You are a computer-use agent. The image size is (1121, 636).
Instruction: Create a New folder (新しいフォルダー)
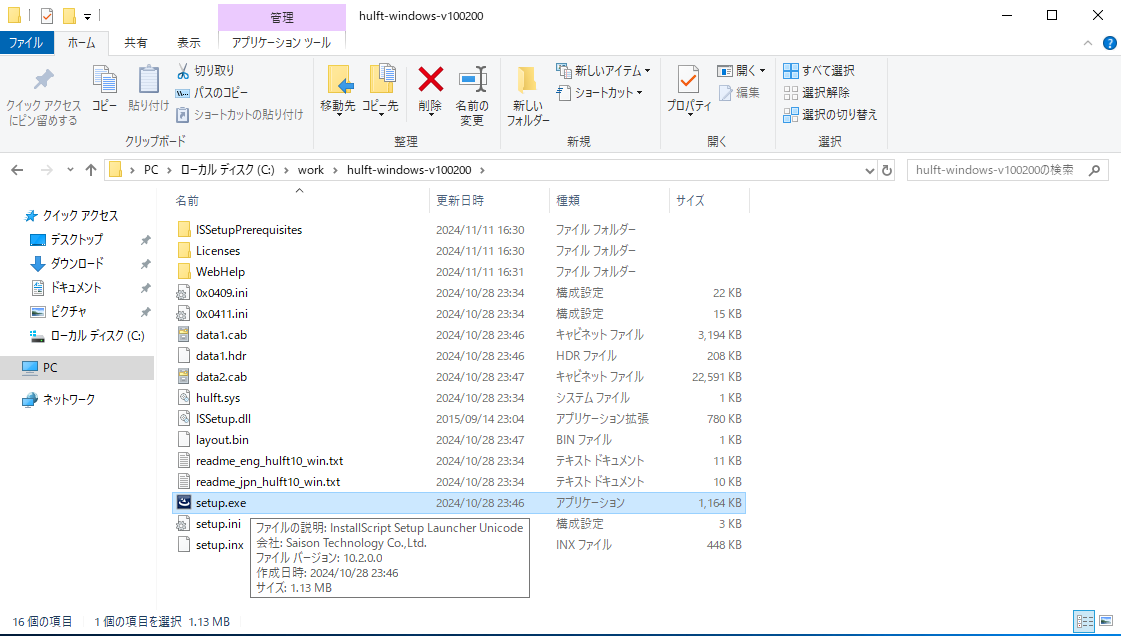point(528,96)
